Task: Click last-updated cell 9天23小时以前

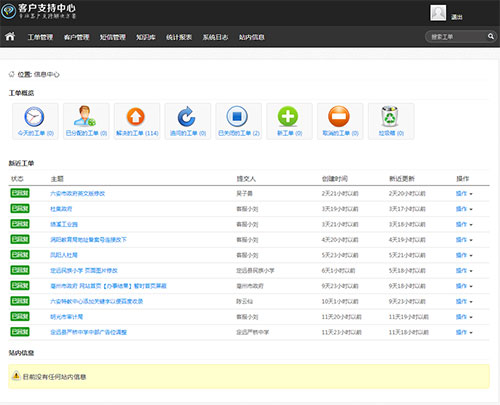Action: pos(407,301)
